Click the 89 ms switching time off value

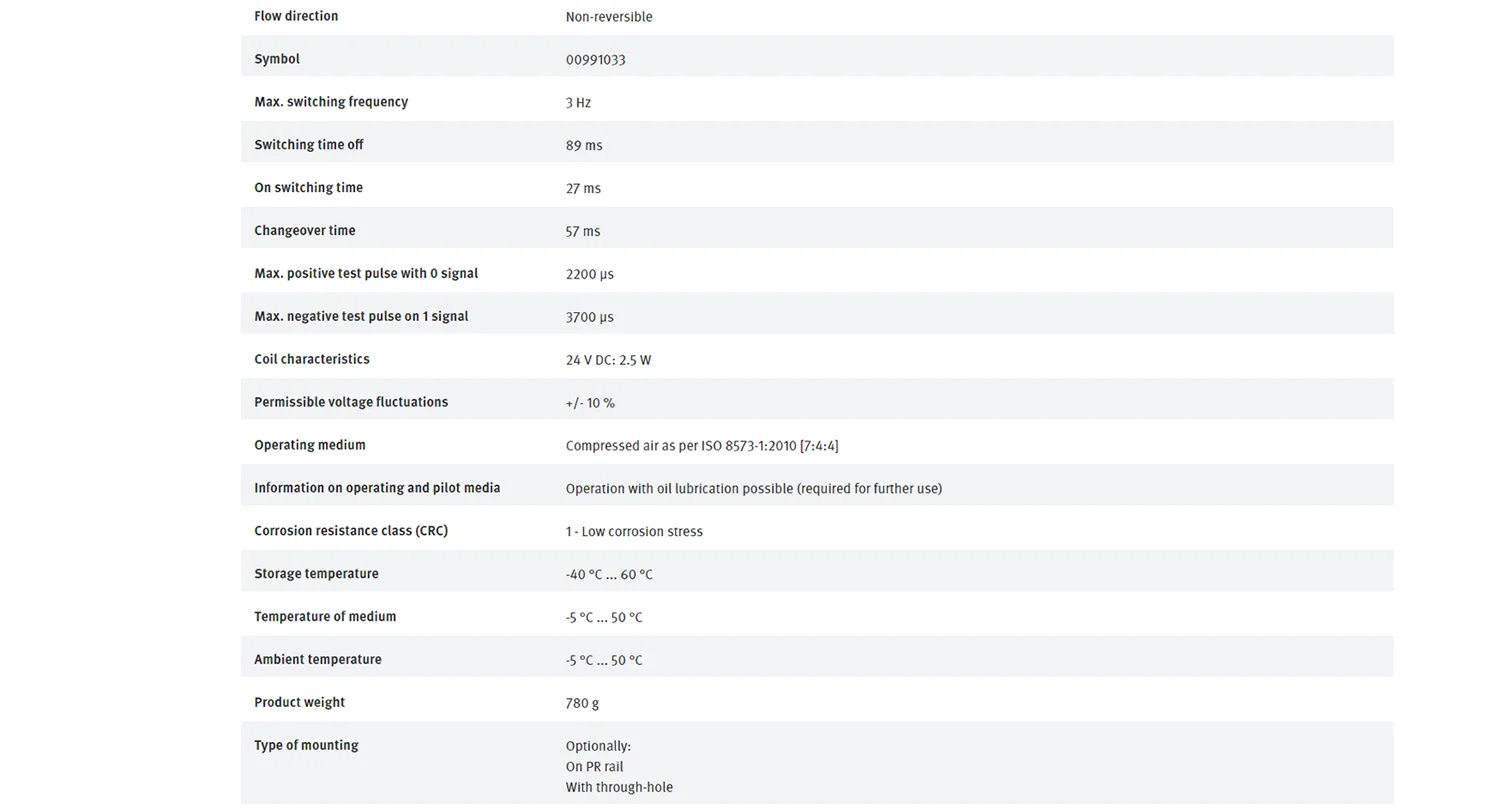(584, 145)
